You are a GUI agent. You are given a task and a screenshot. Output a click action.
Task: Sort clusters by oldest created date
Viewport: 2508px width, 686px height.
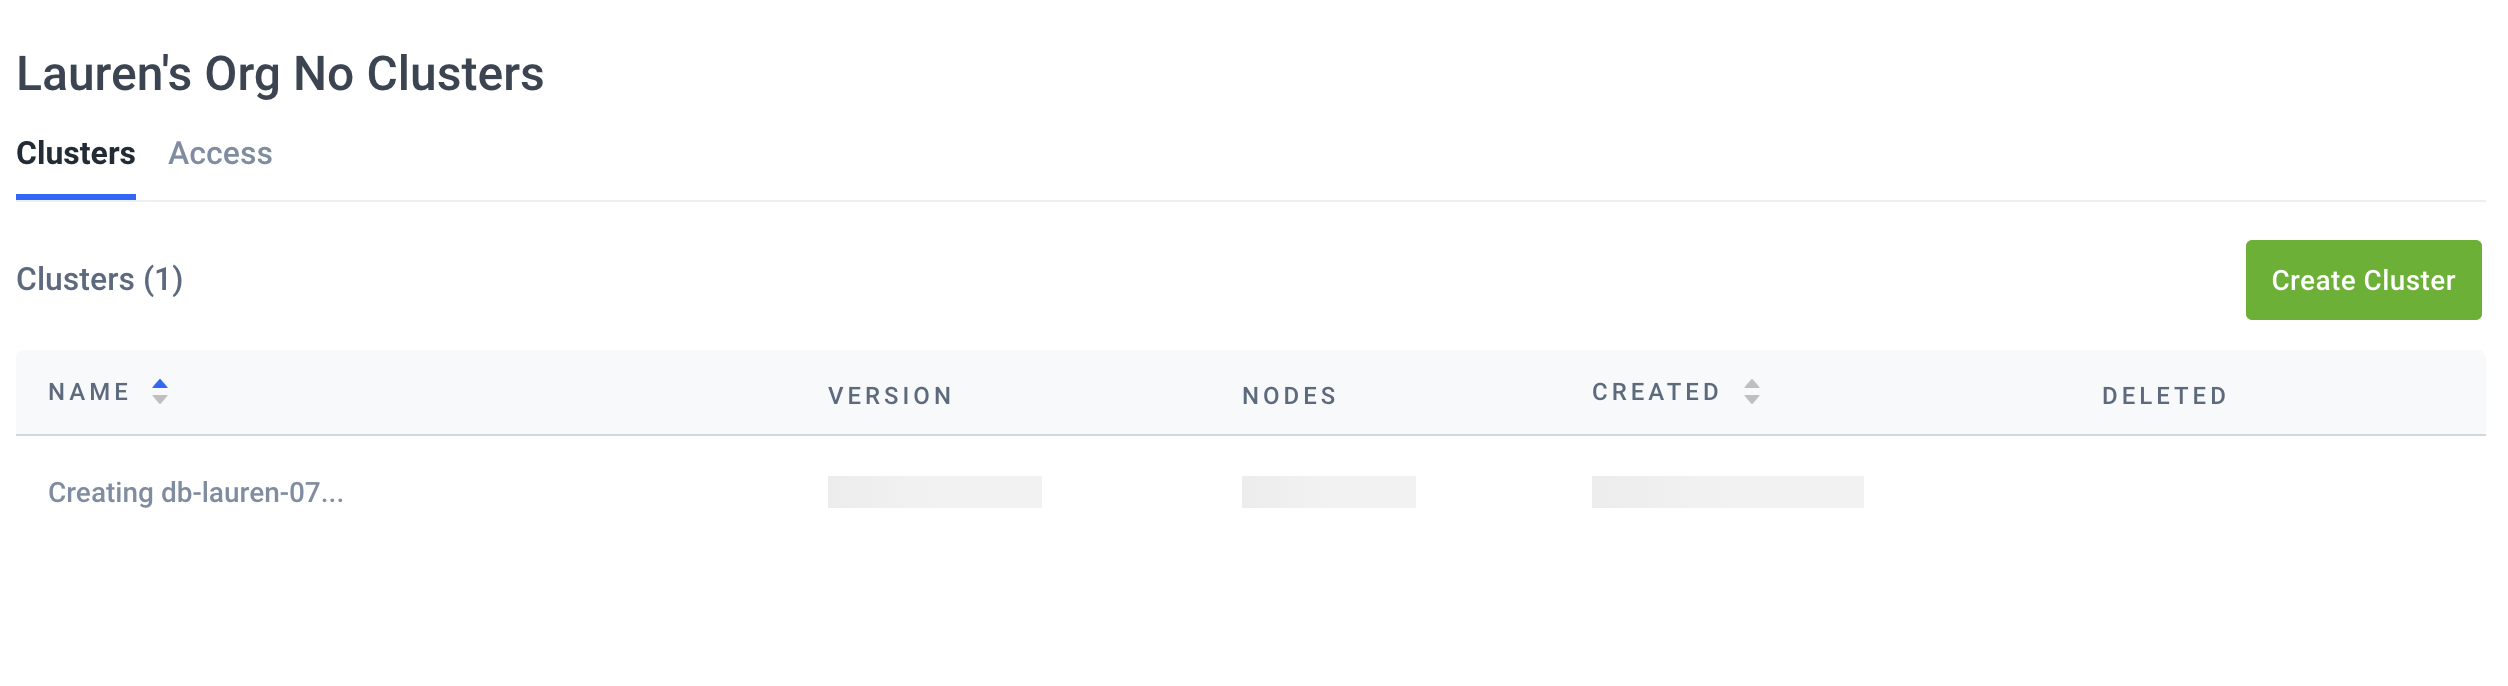[1750, 383]
